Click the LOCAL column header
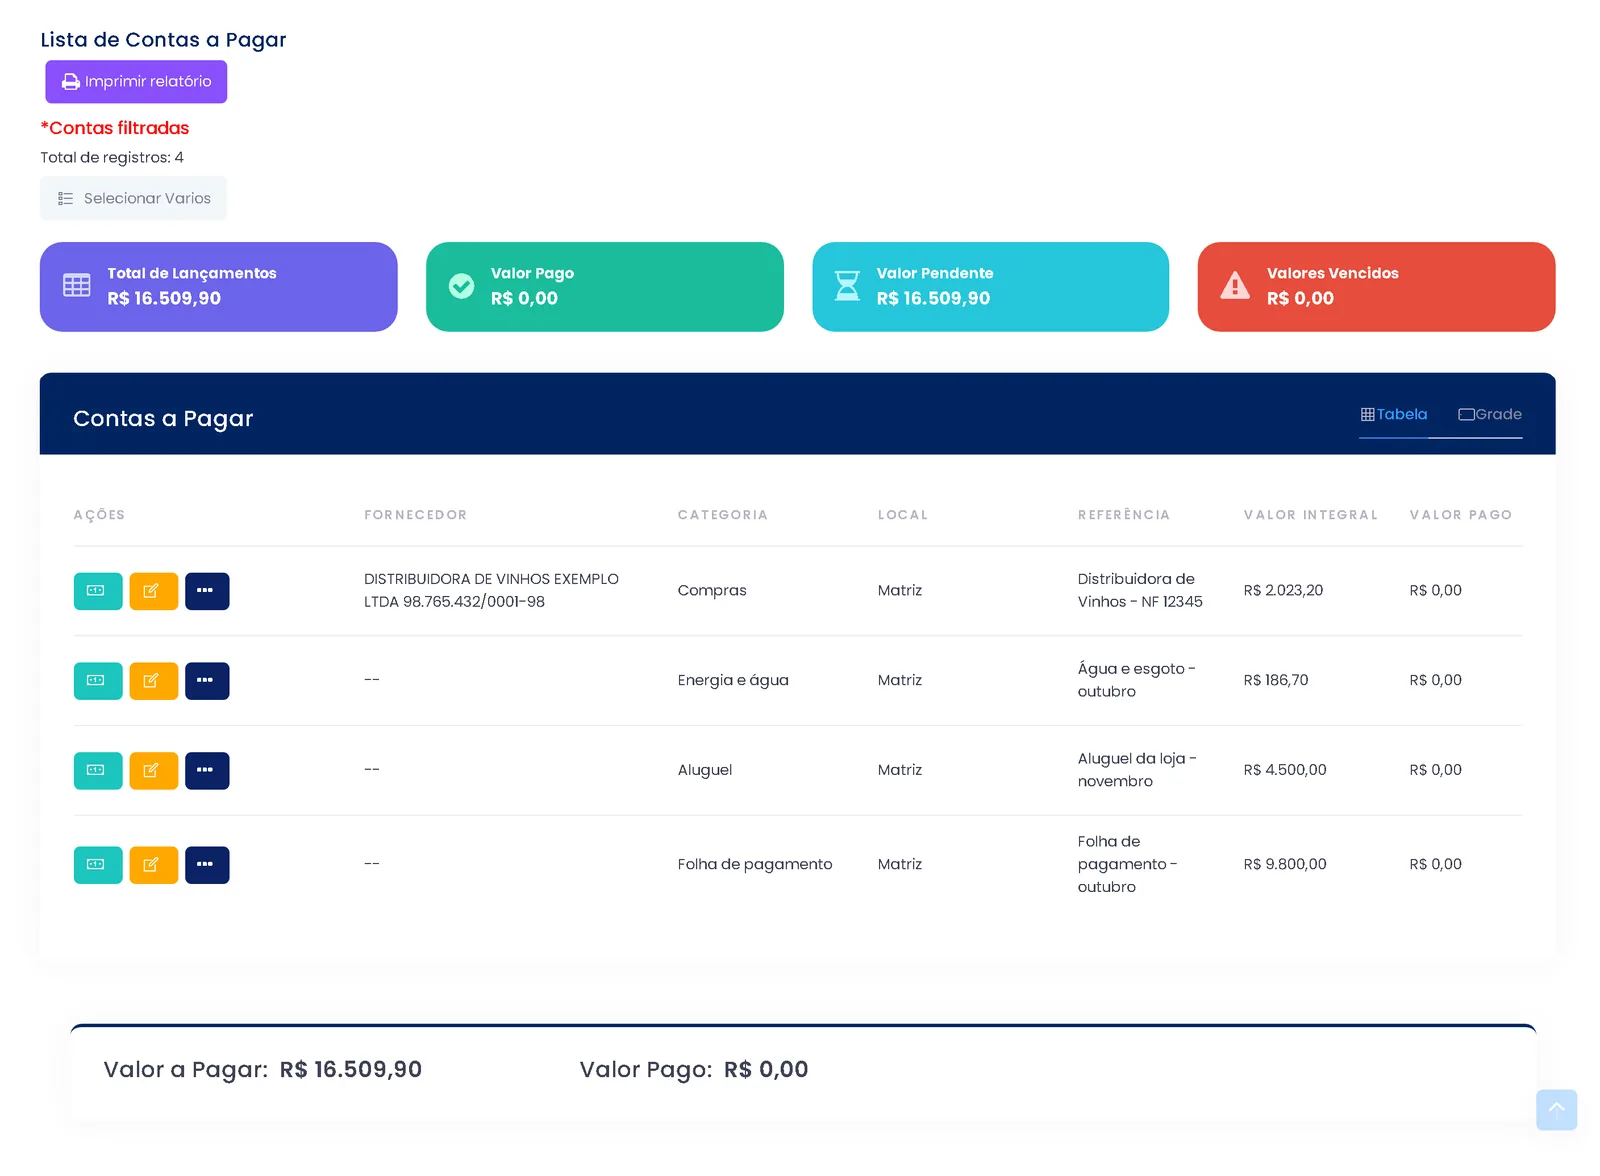Screen dimensions: 1600x1176 pyautogui.click(x=903, y=515)
